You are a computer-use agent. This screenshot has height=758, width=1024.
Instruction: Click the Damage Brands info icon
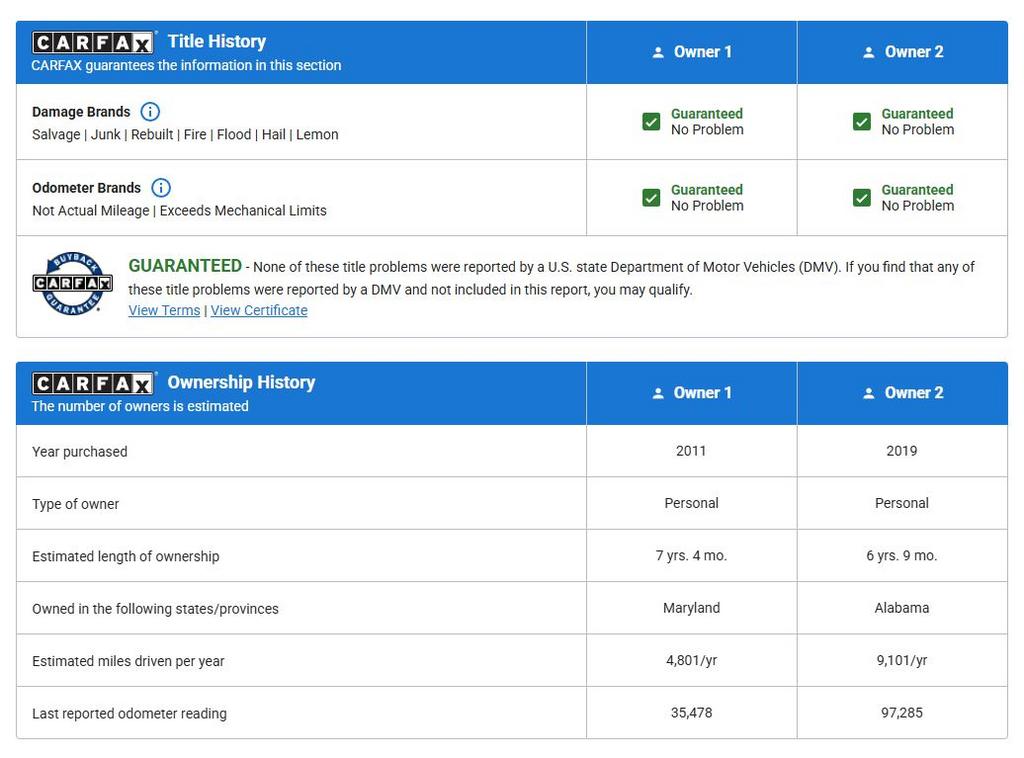(x=150, y=112)
